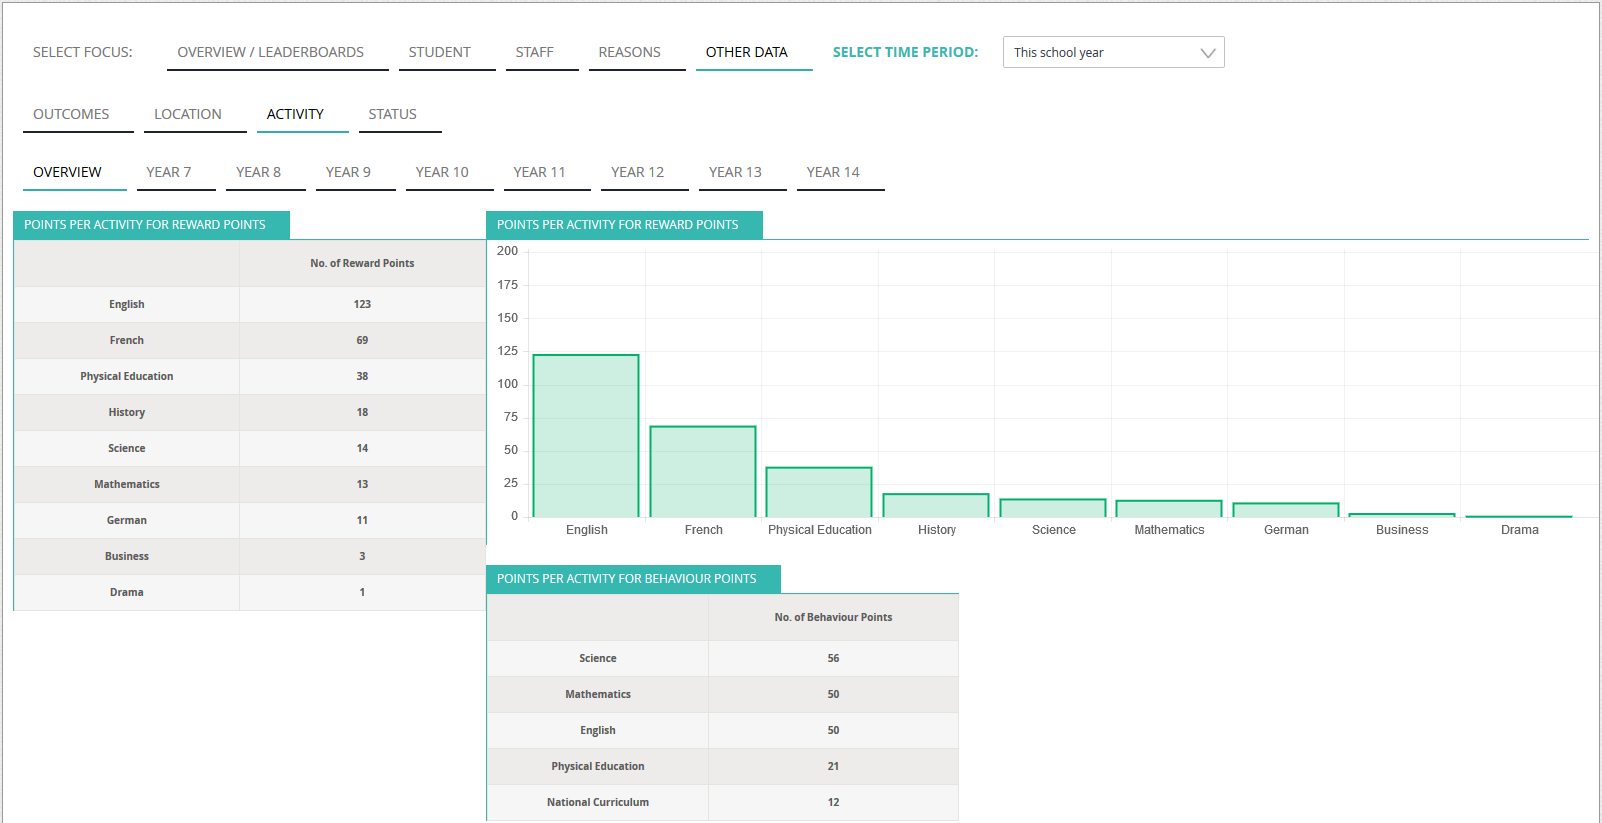Click the 'No. of Behaviour Points' column header
Screen dimensions: 1602x823
(833, 618)
